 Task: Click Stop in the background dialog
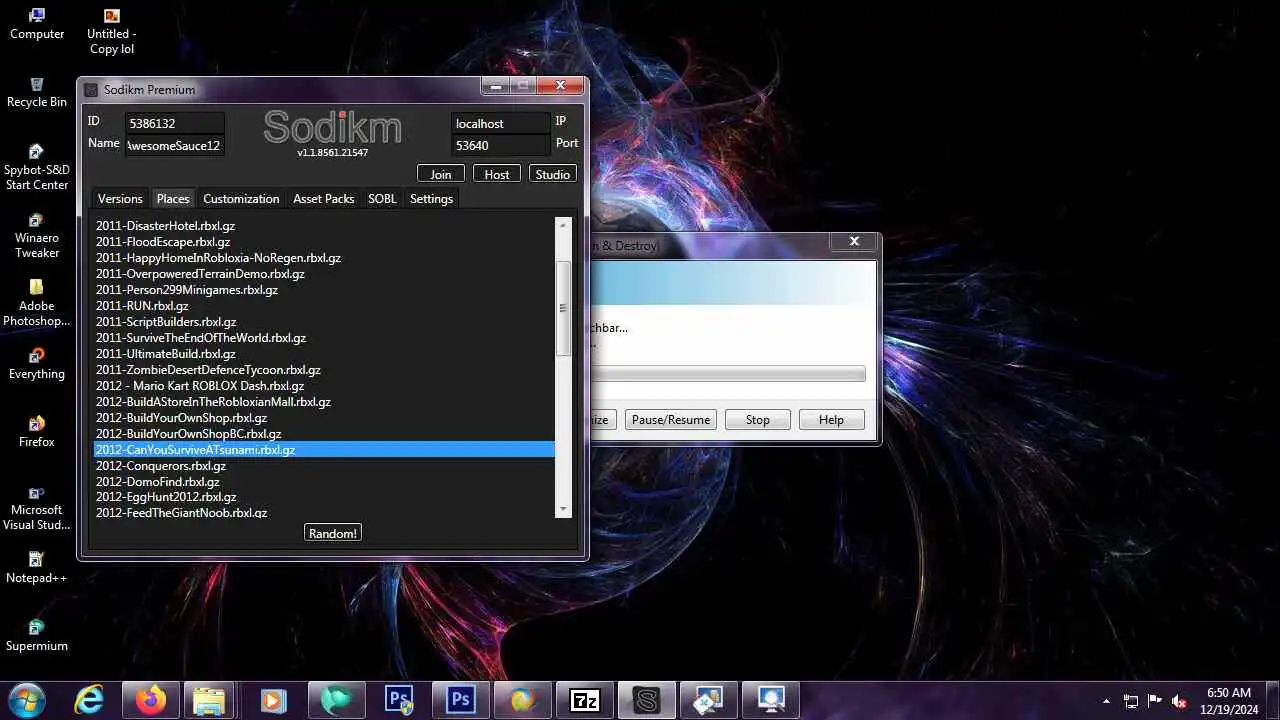point(758,420)
